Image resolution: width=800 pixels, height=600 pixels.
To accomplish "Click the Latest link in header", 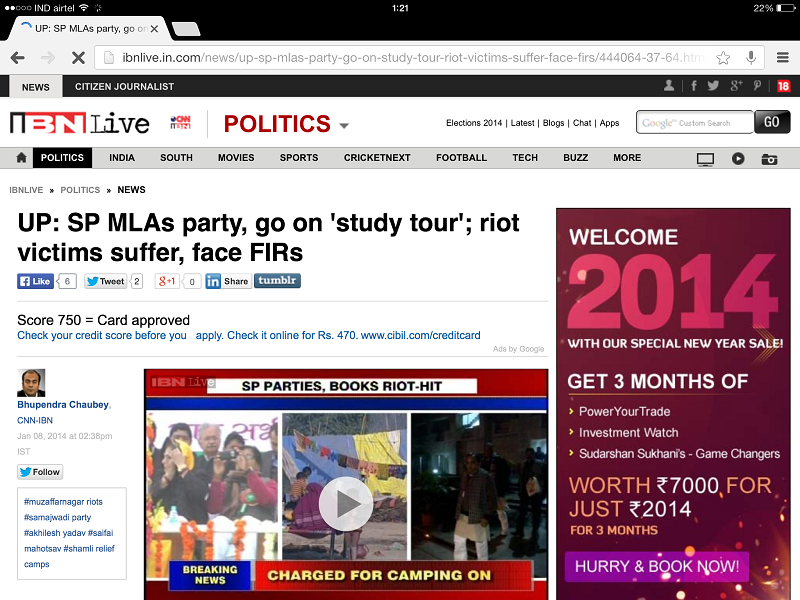I will tap(522, 123).
